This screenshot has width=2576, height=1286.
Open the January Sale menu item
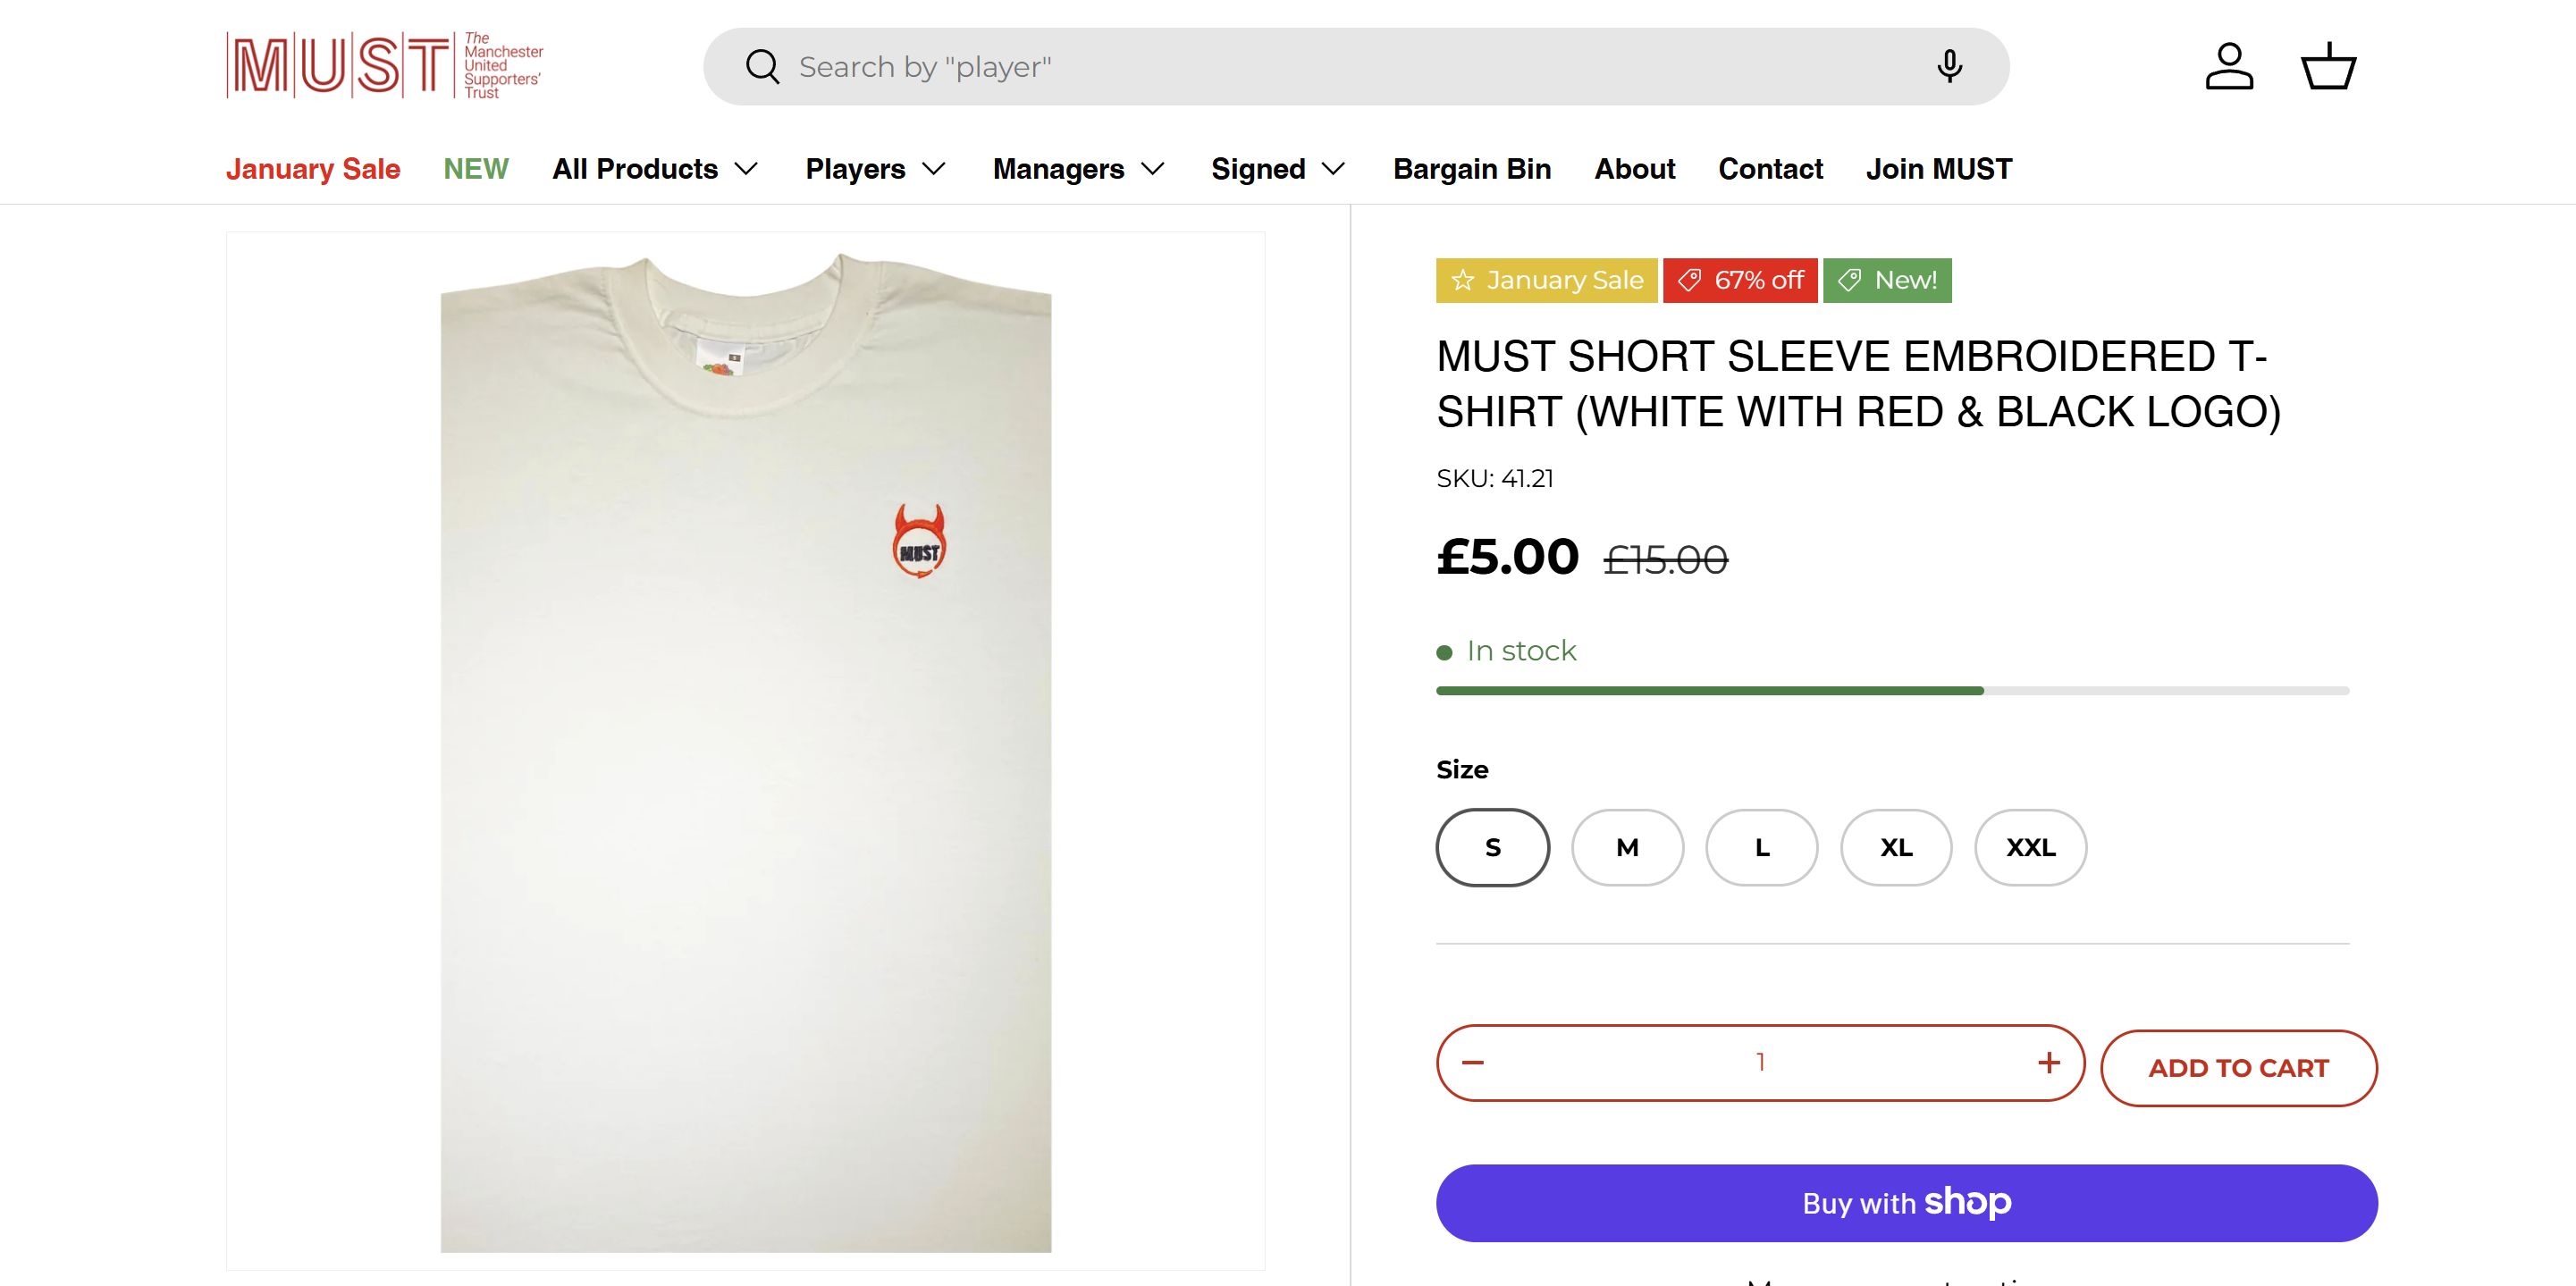313,169
